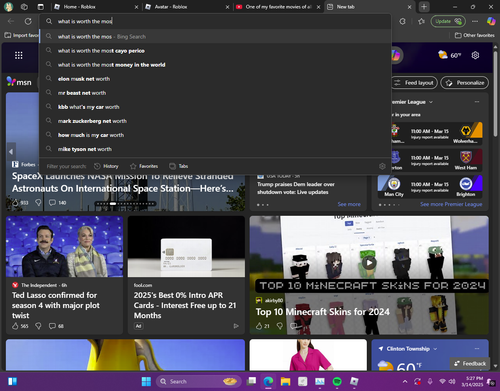
Task: Click in the address bar input
Action: [215, 21]
